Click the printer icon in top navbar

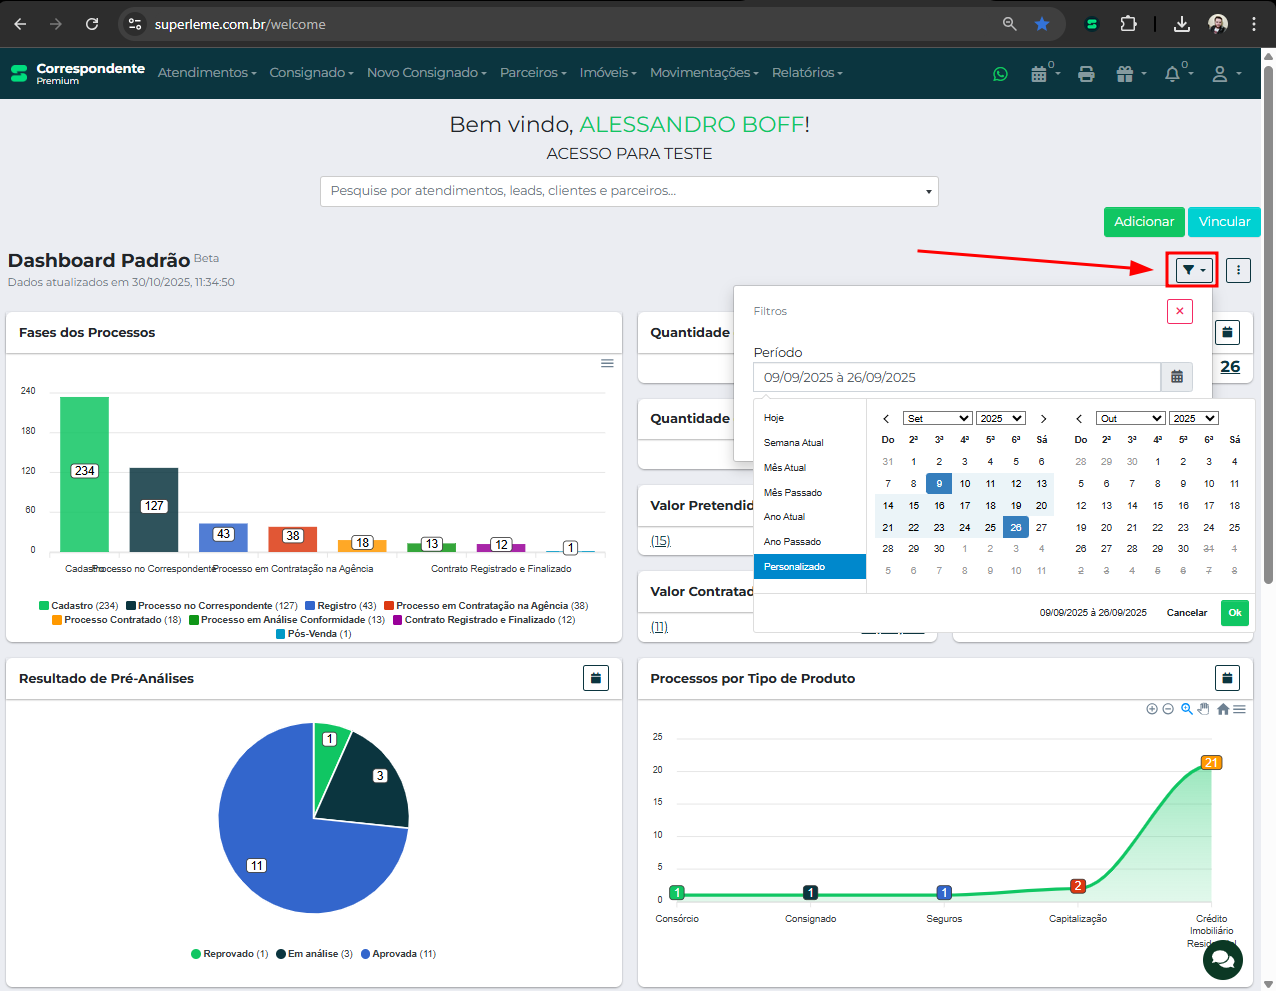[1086, 74]
